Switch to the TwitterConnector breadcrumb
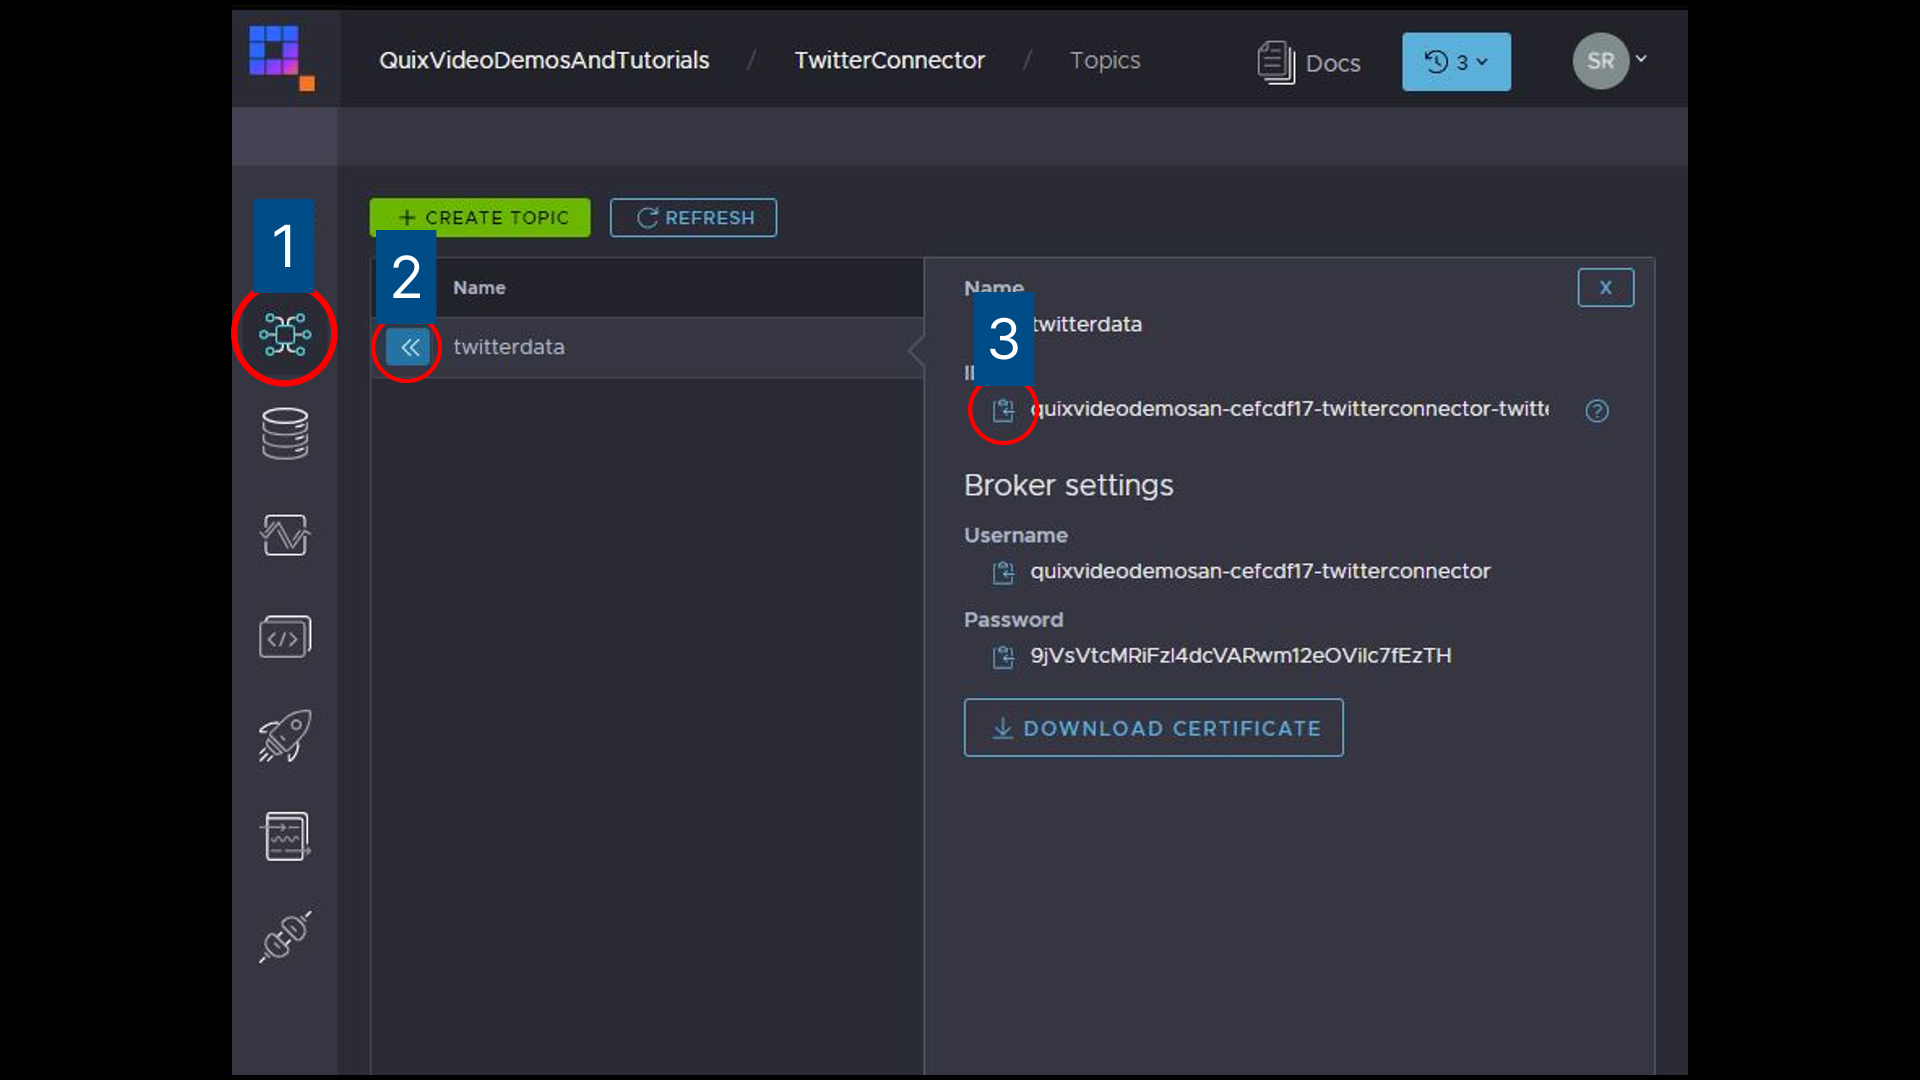 coord(889,60)
